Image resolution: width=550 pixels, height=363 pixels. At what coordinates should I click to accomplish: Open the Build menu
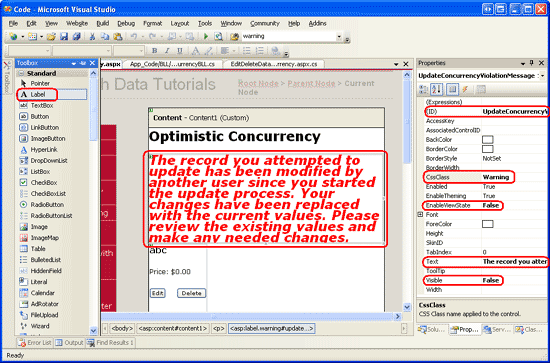click(x=103, y=23)
